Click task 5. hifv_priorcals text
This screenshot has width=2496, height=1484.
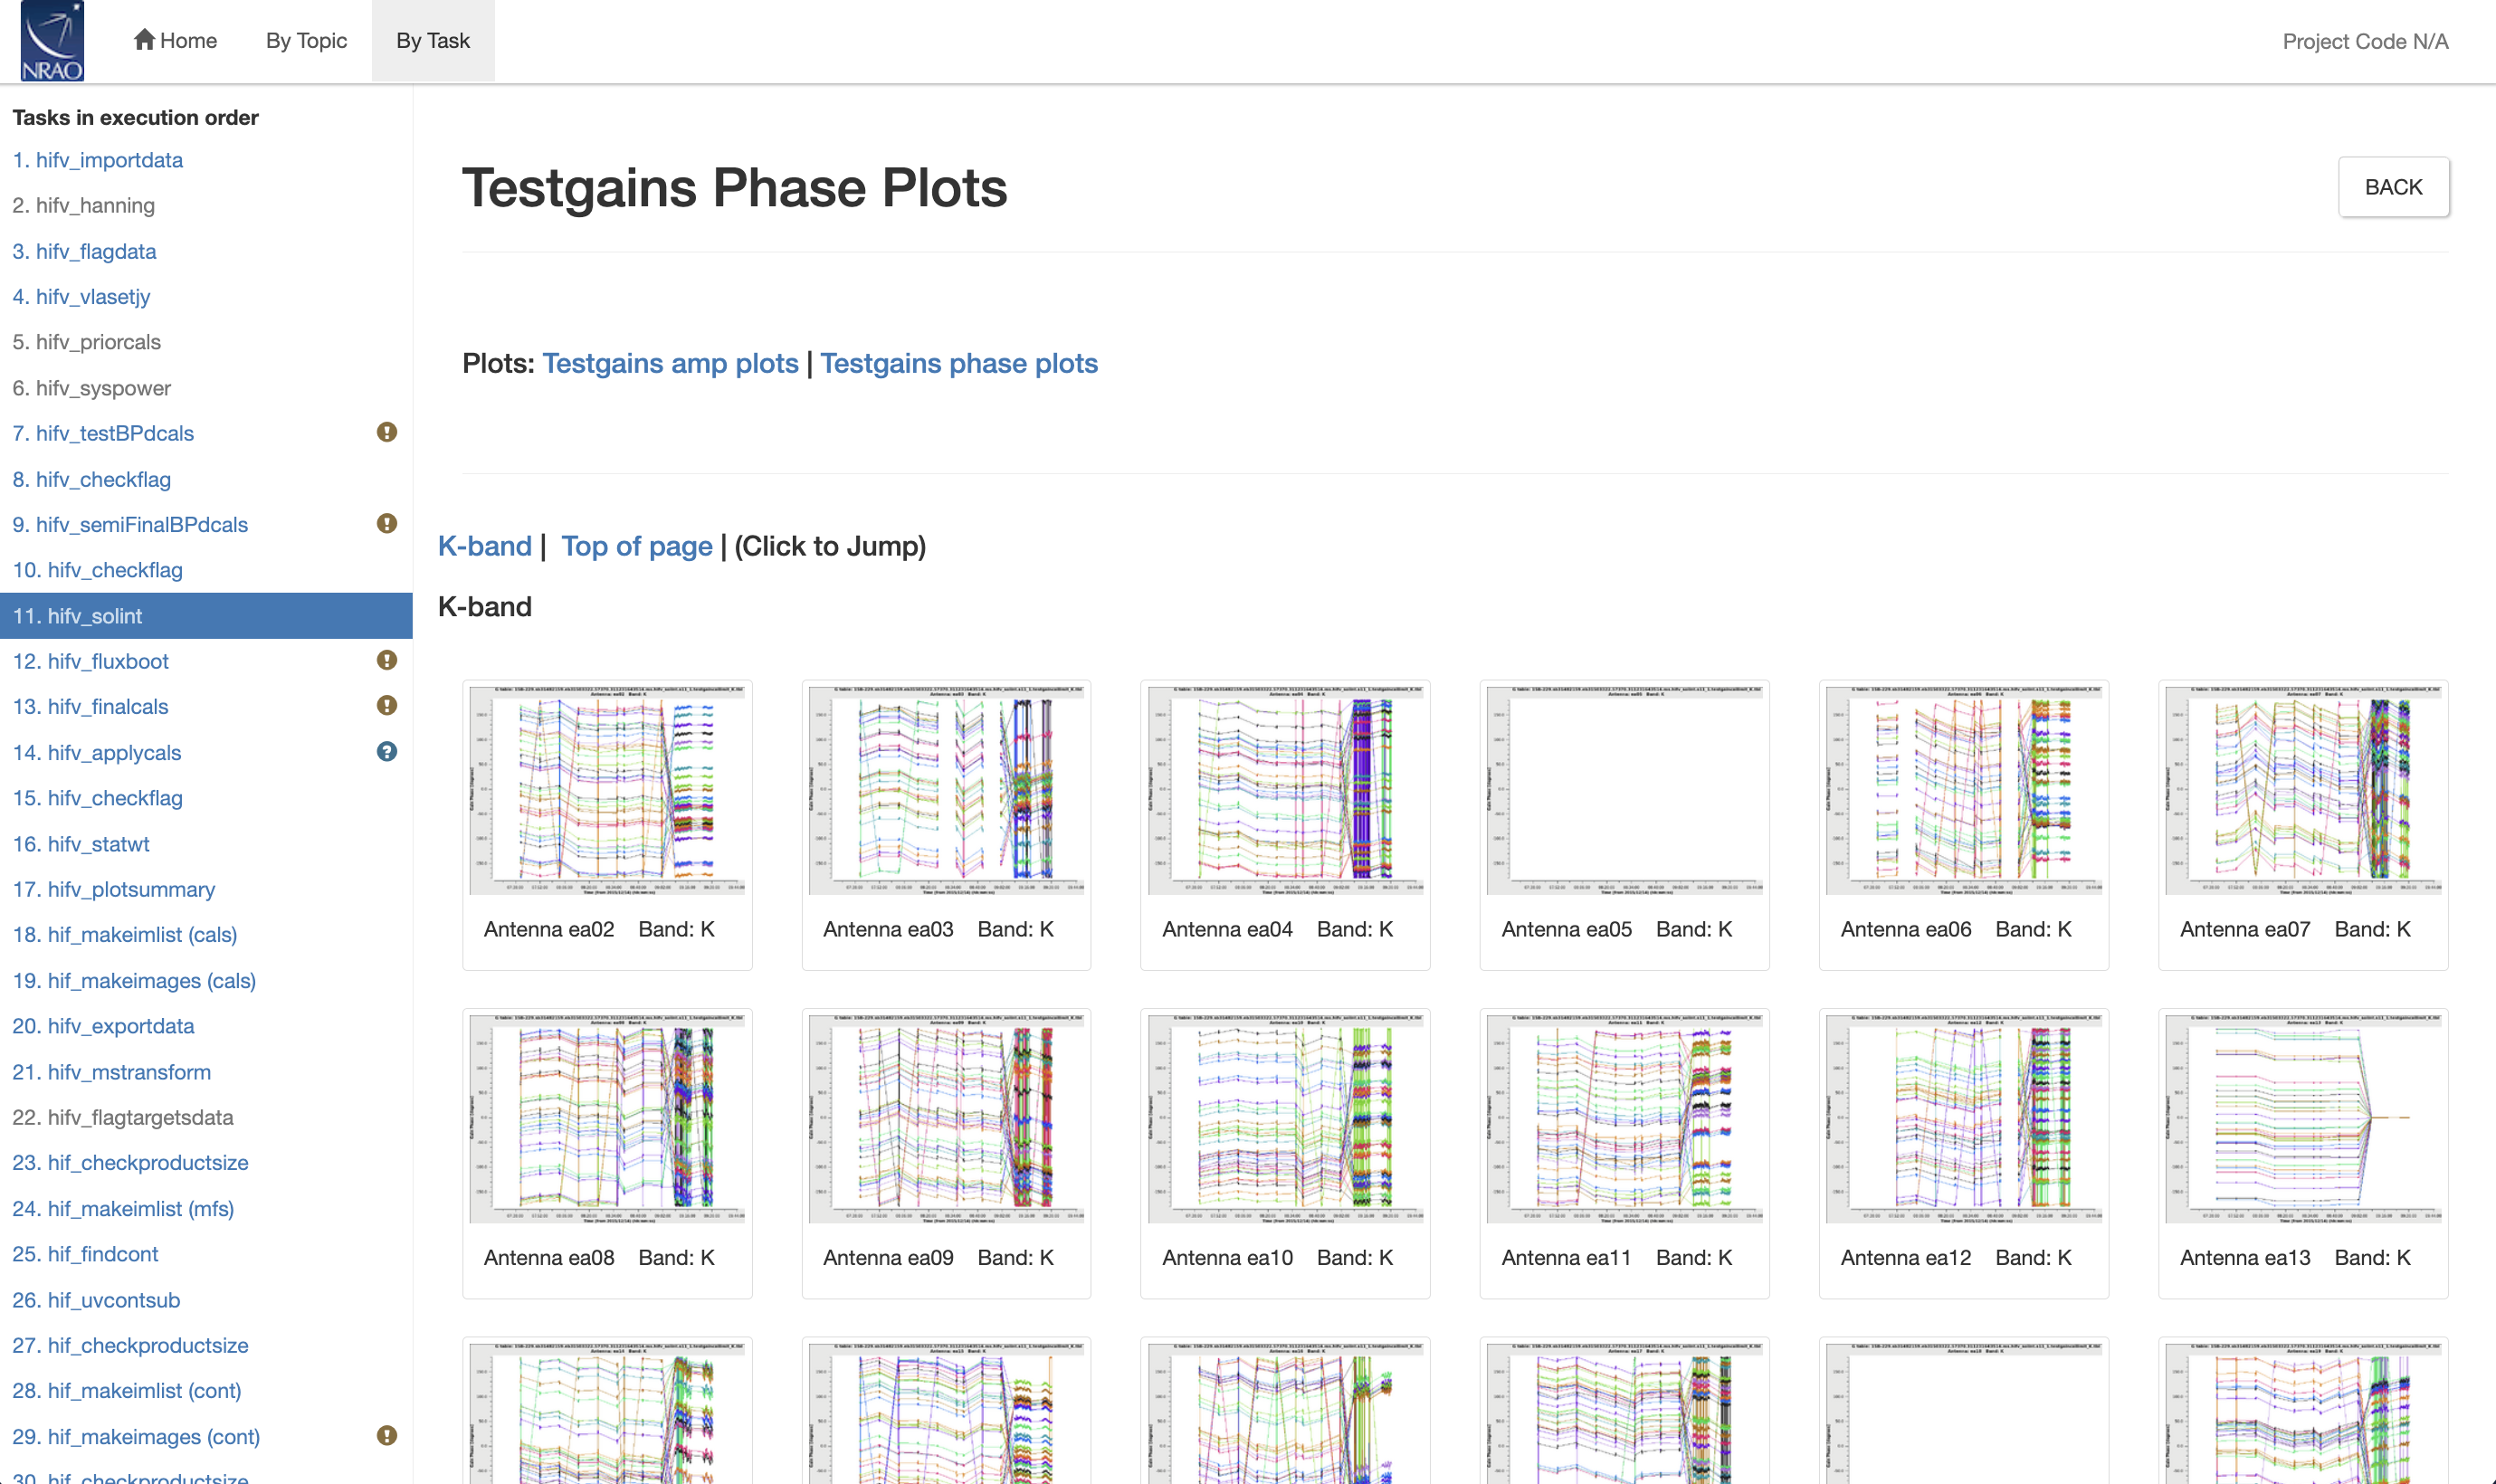click(86, 342)
